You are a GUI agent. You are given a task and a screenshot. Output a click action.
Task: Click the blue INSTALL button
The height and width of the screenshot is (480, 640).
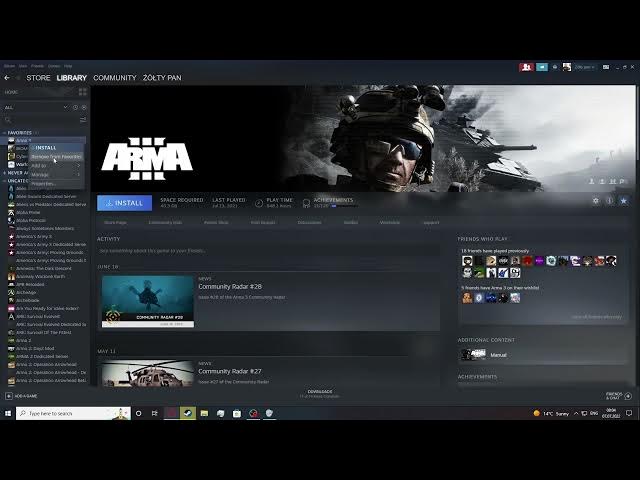tap(124, 203)
